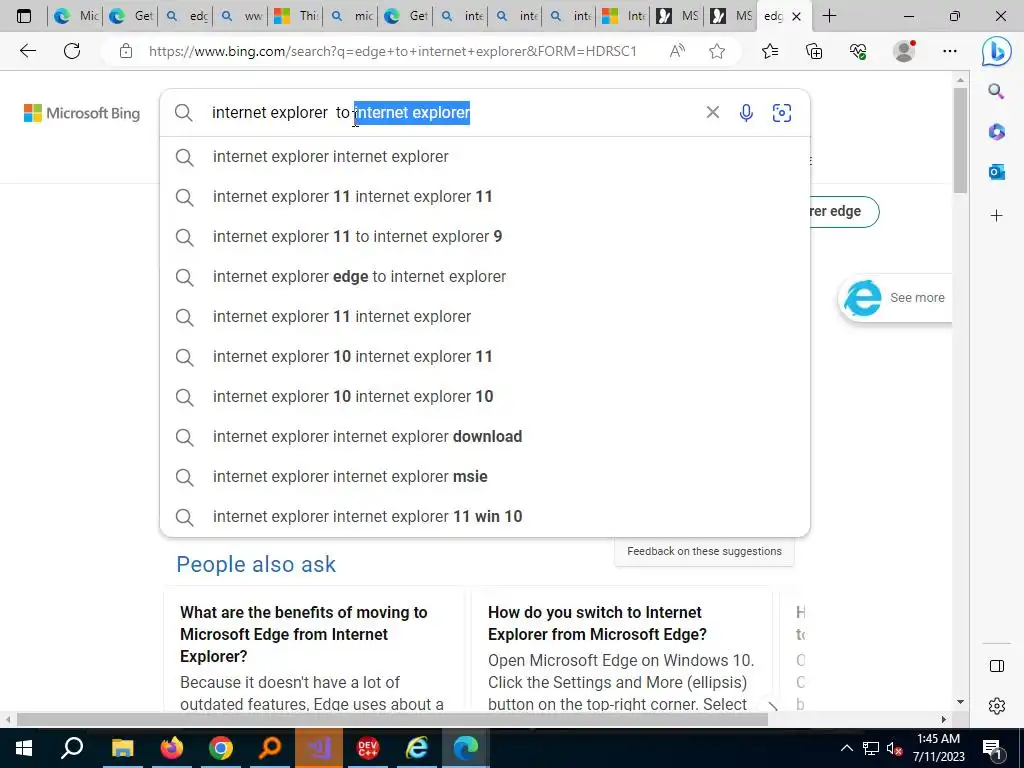Add a sidebar app with plus icon
This screenshot has height=768, width=1024.
996,216
